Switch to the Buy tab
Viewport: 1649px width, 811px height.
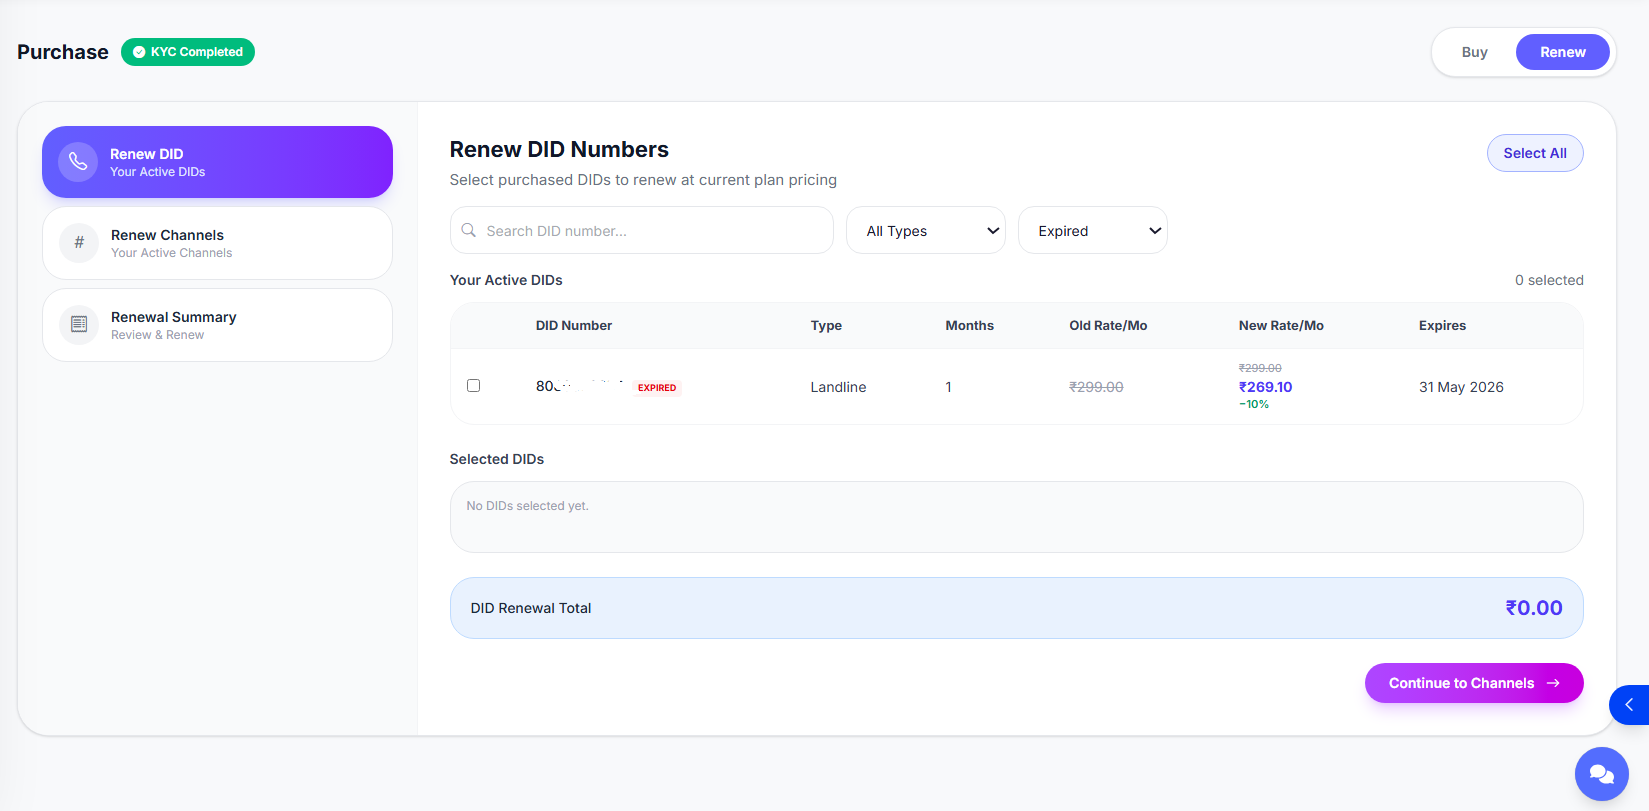click(x=1475, y=52)
